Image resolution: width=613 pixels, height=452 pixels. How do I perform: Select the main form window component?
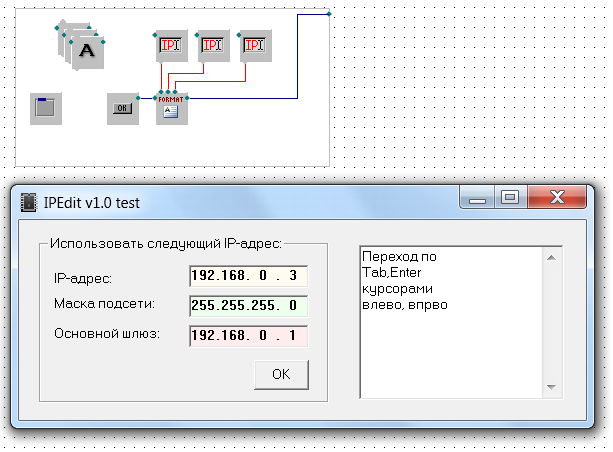pos(46,108)
